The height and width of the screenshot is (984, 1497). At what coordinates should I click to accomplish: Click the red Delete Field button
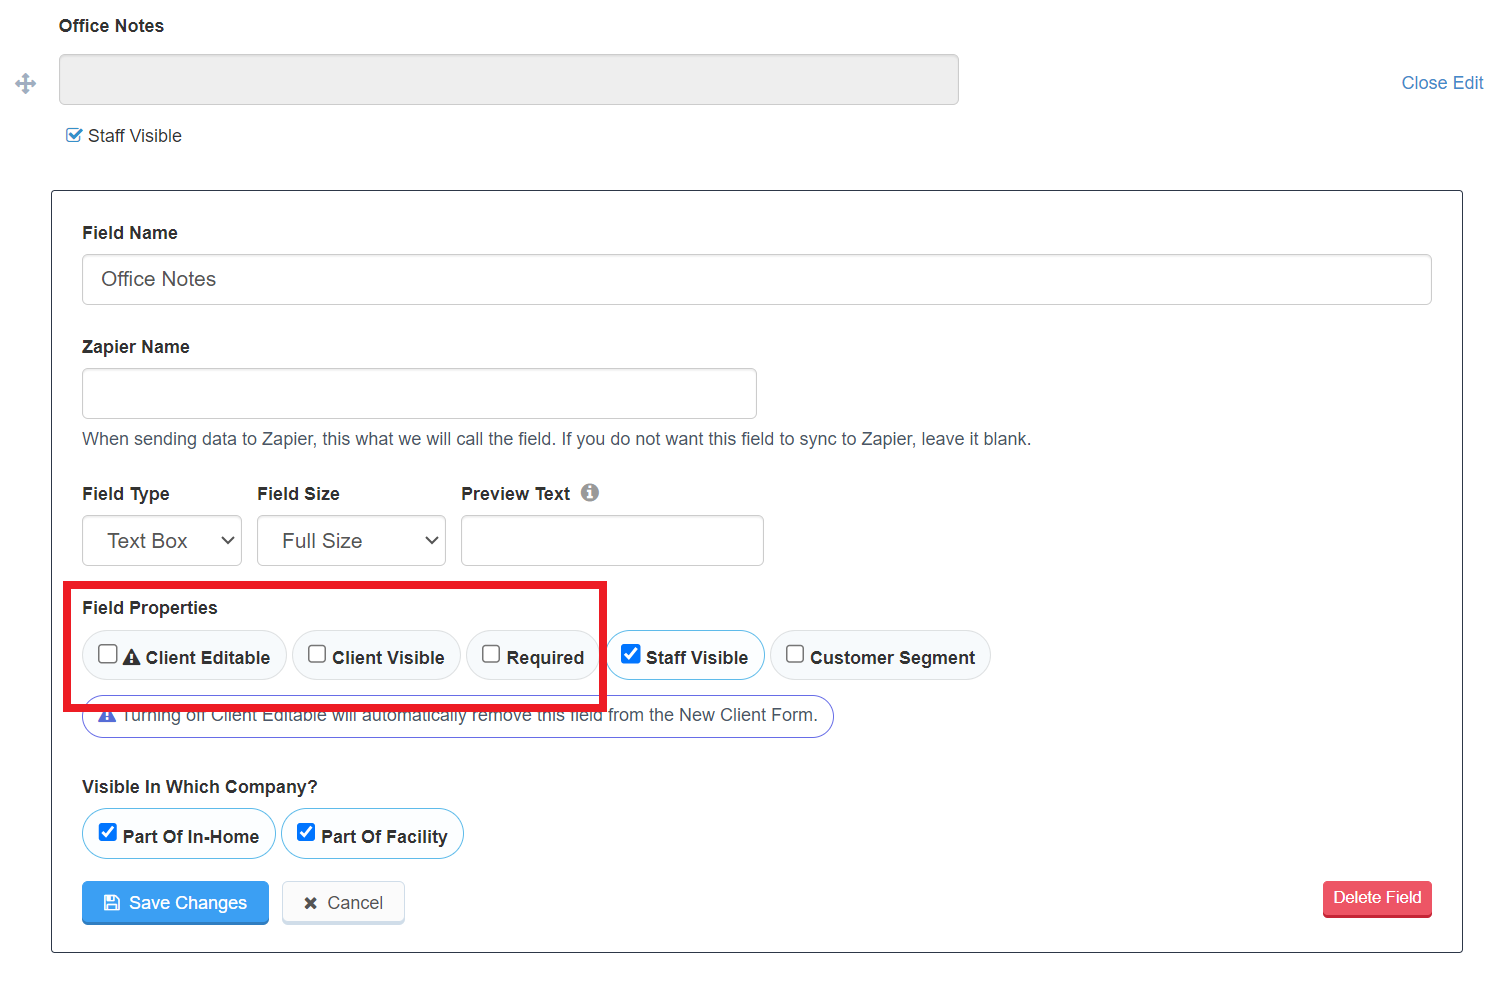point(1377,898)
